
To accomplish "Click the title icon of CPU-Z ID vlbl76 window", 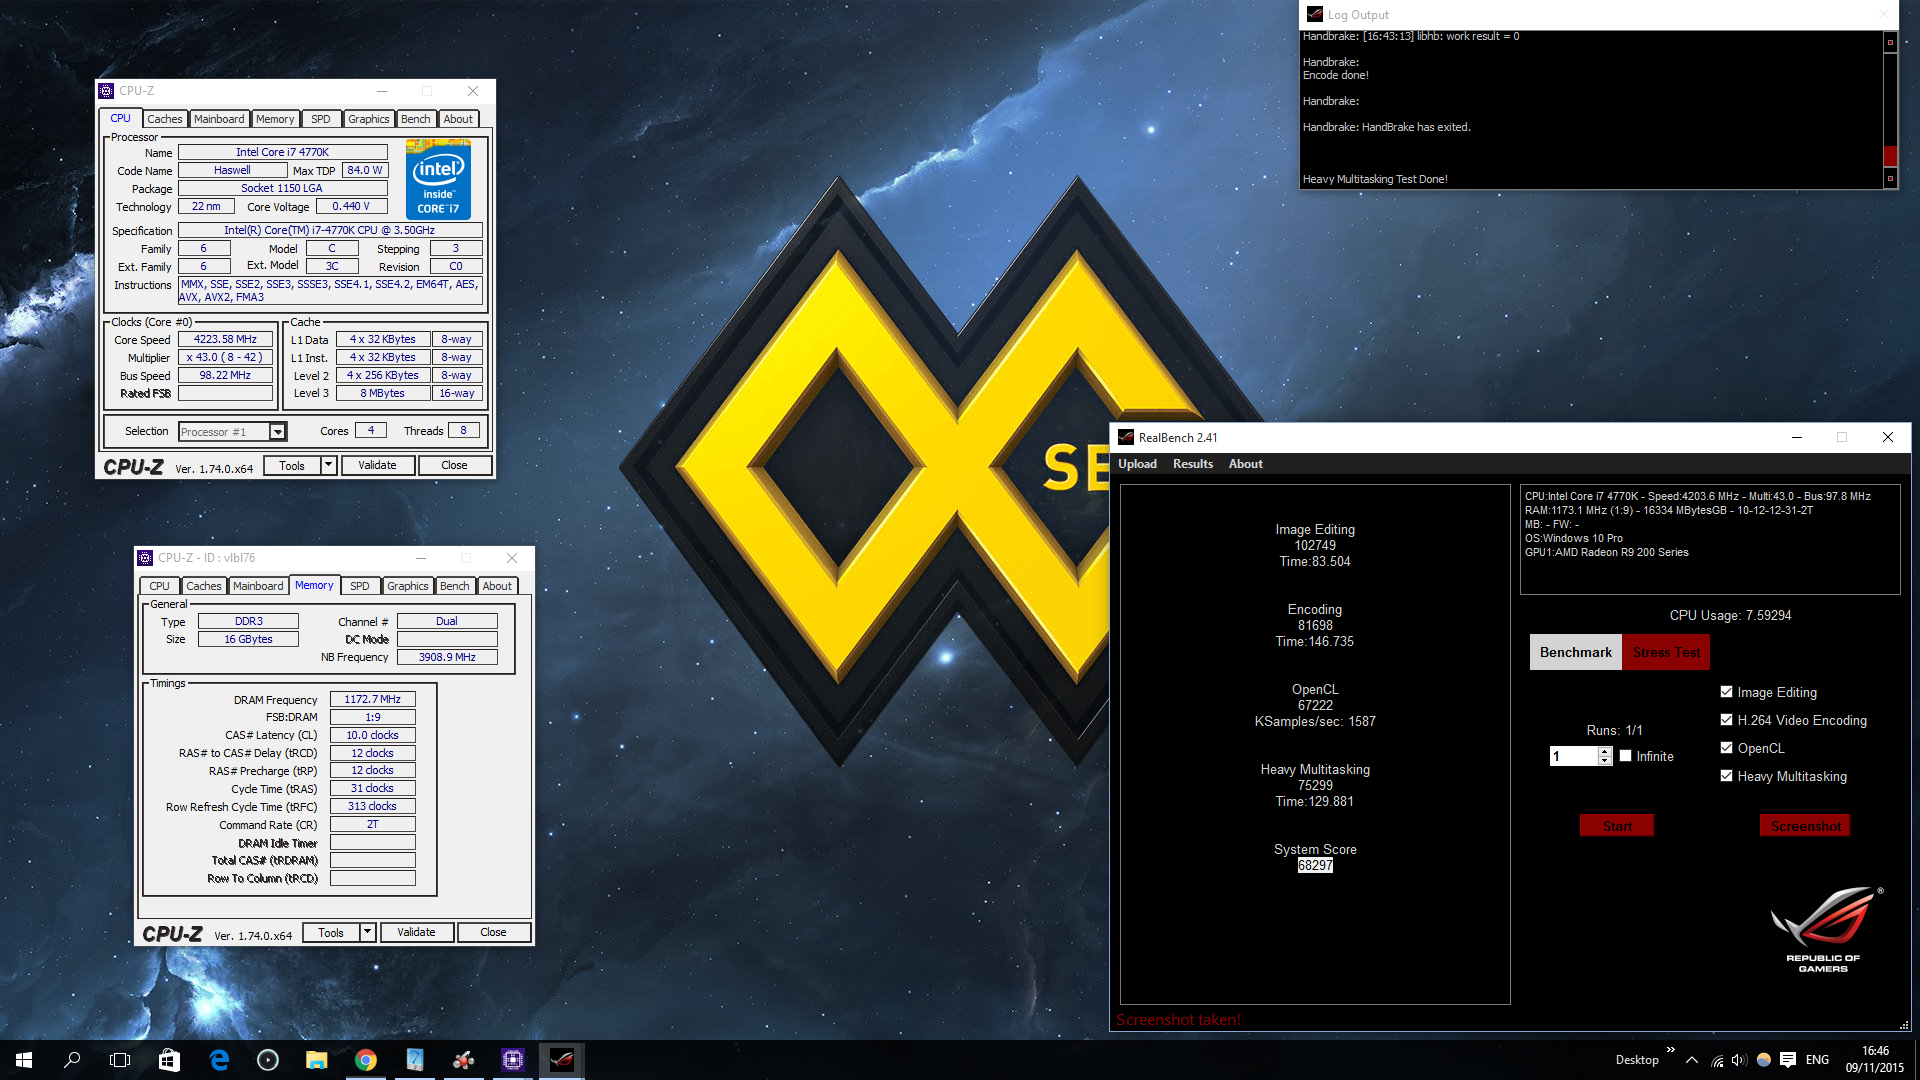I will pos(145,558).
